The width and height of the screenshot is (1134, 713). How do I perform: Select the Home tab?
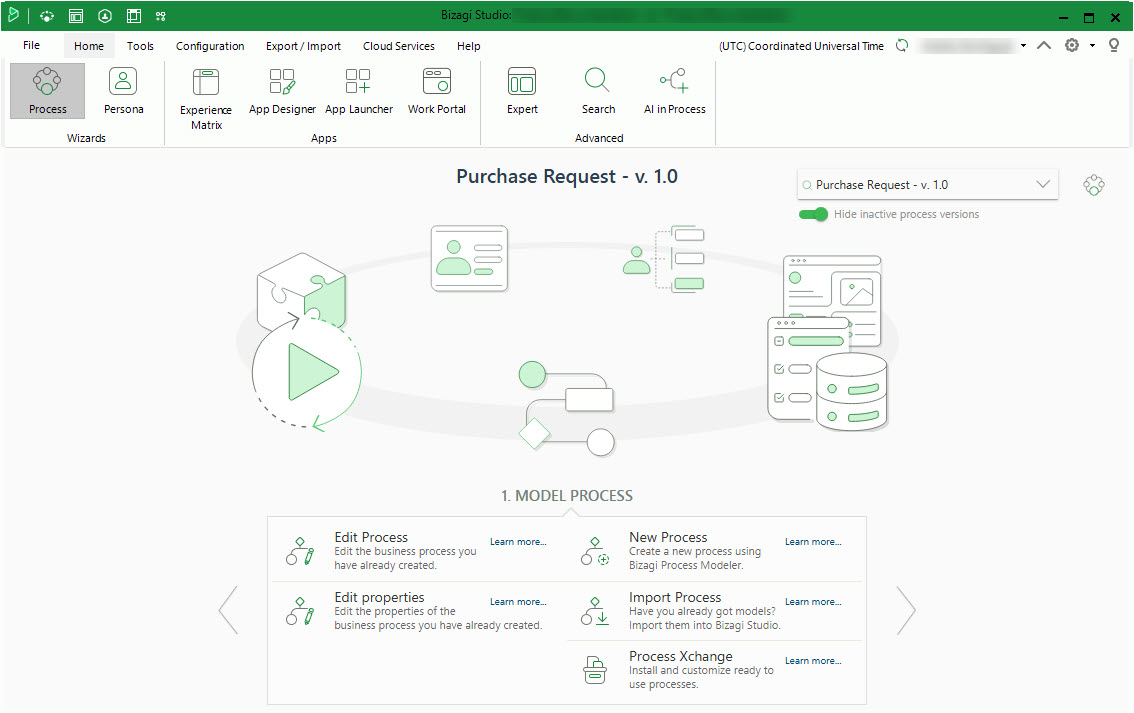point(89,46)
